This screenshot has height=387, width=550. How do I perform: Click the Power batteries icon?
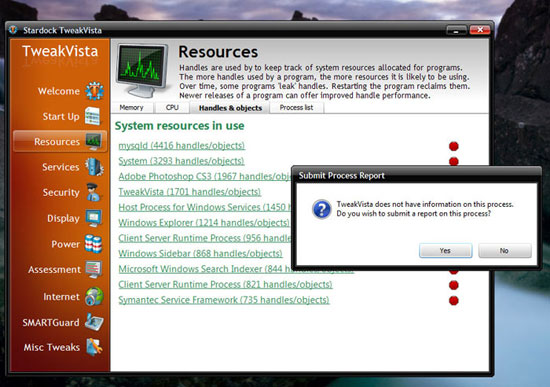tap(94, 244)
